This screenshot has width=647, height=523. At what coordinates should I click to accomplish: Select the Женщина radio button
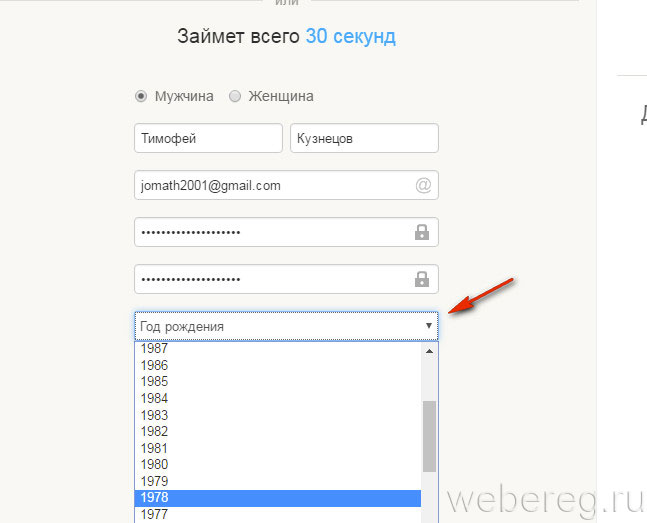(235, 97)
